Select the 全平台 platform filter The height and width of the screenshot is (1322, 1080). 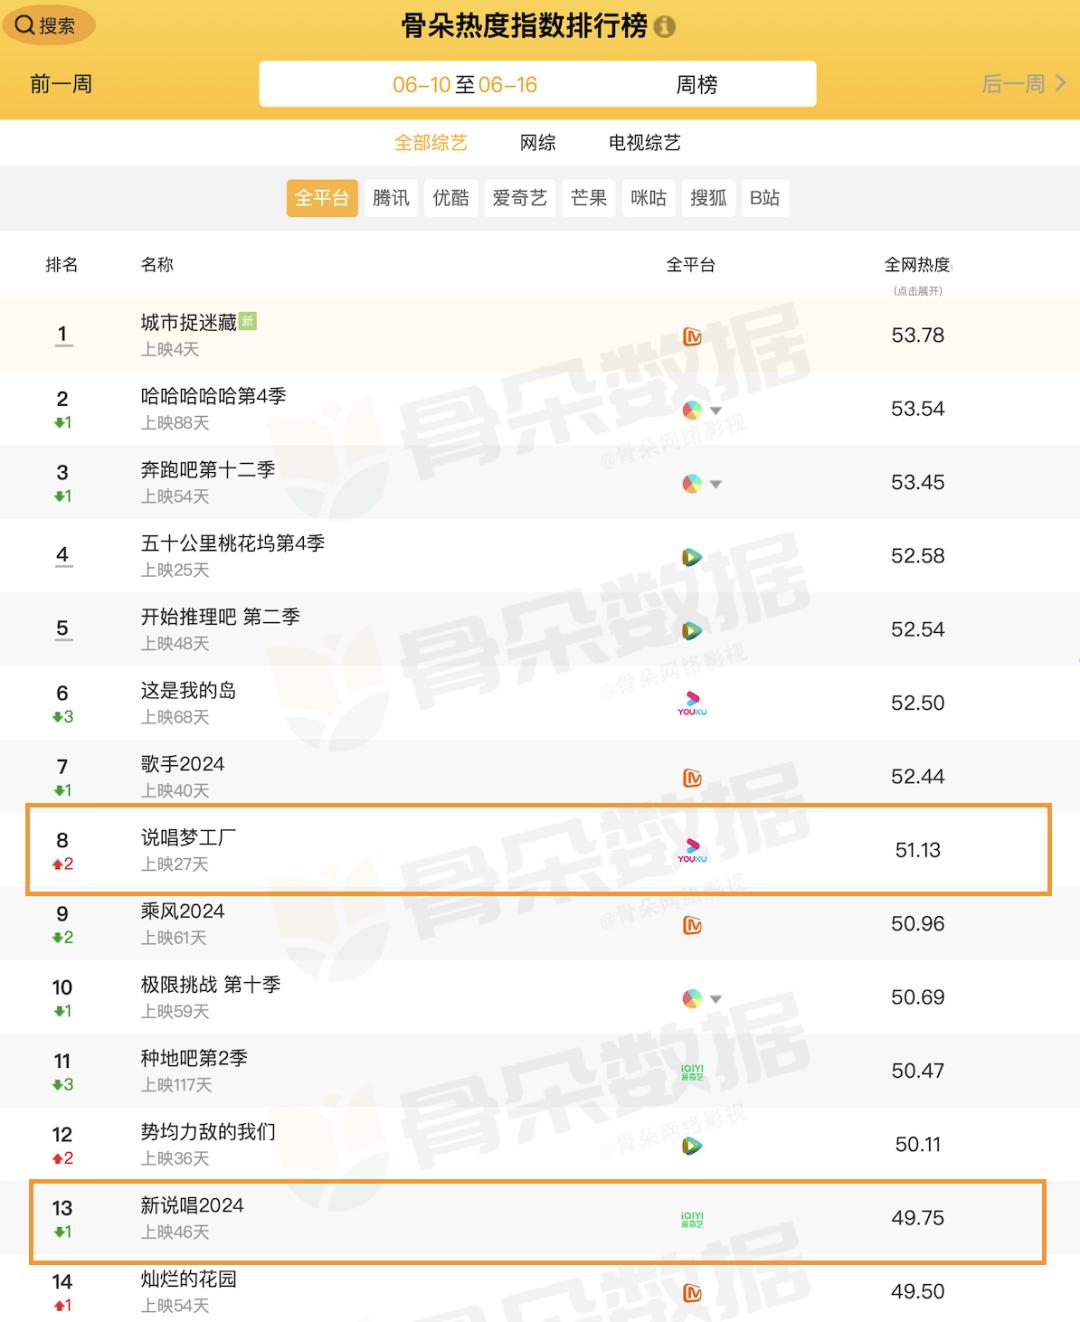pos(322,198)
